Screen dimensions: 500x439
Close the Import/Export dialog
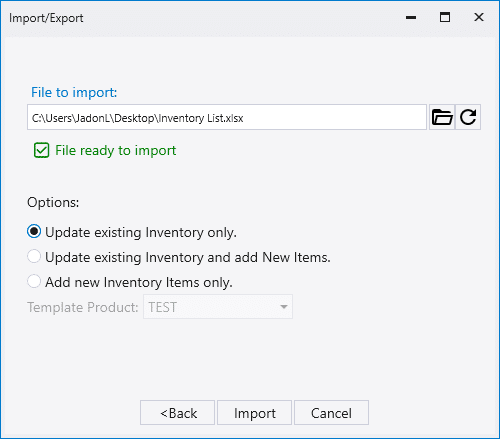(x=479, y=17)
